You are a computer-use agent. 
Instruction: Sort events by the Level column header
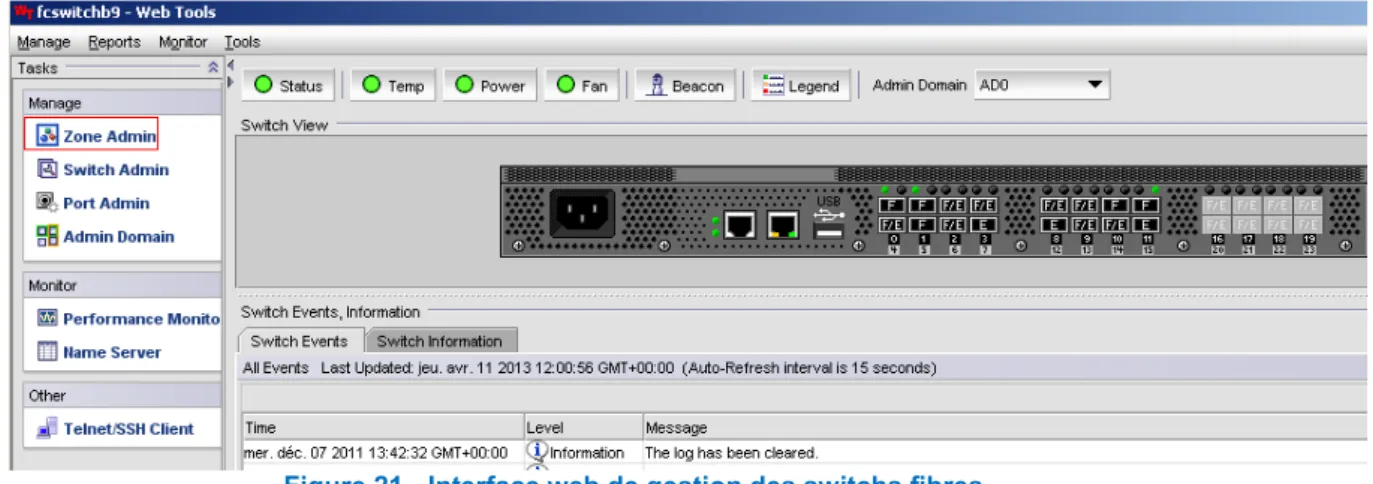pos(584,428)
